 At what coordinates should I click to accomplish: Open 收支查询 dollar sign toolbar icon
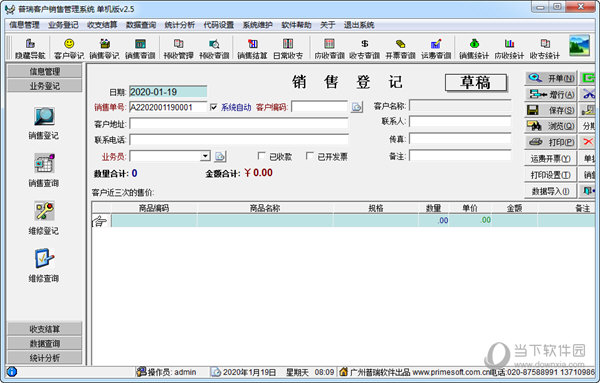pyautogui.click(x=365, y=49)
